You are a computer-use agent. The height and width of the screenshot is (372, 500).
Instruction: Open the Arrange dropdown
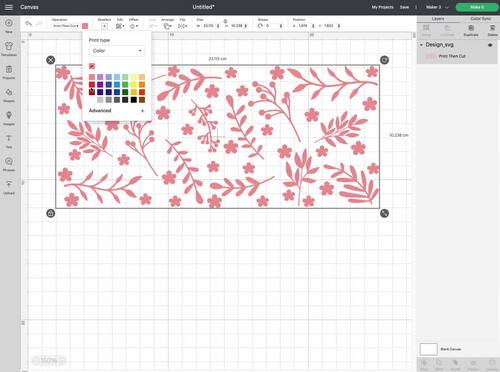pyautogui.click(x=167, y=26)
